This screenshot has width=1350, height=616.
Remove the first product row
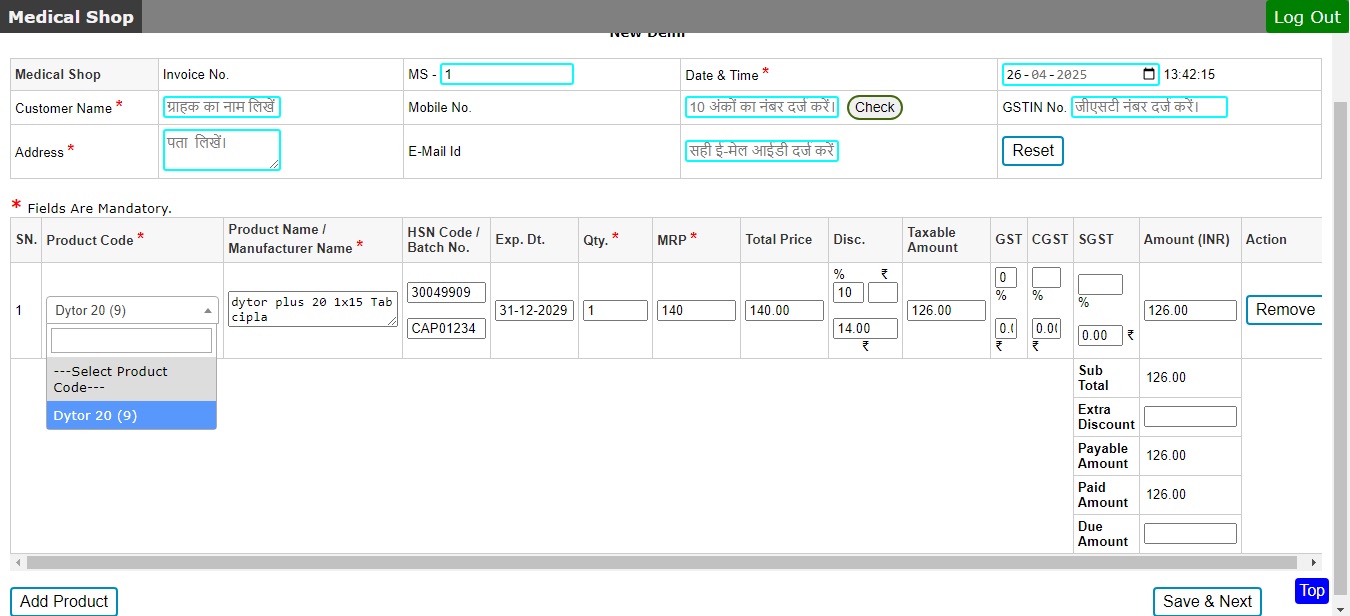(1284, 310)
